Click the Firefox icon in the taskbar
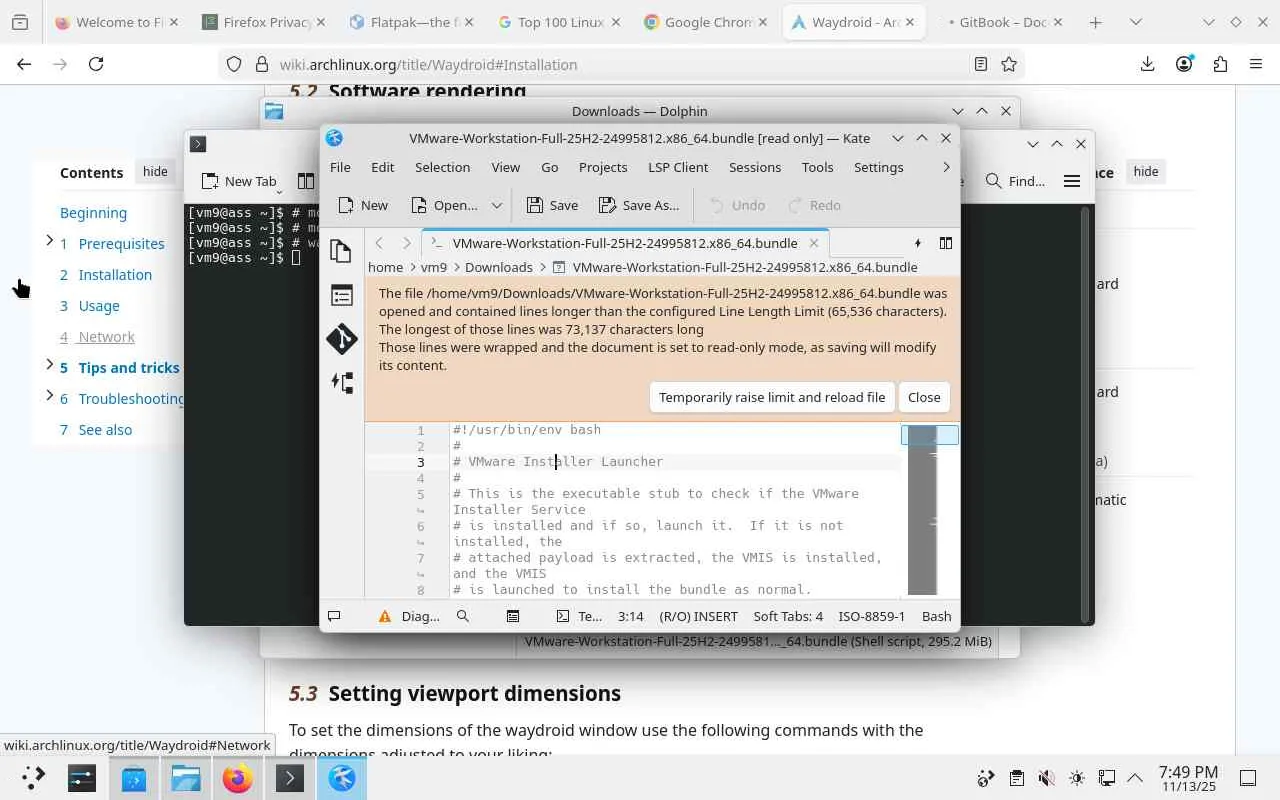The width and height of the screenshot is (1280, 800). [x=238, y=778]
